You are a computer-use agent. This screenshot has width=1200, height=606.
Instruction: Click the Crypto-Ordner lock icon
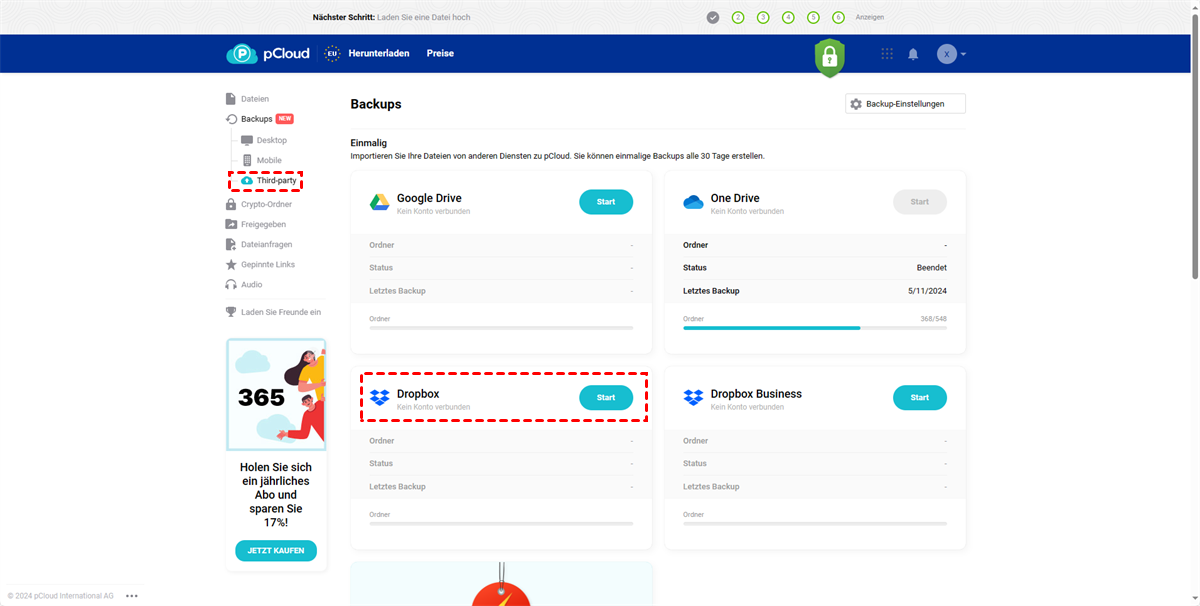231,204
